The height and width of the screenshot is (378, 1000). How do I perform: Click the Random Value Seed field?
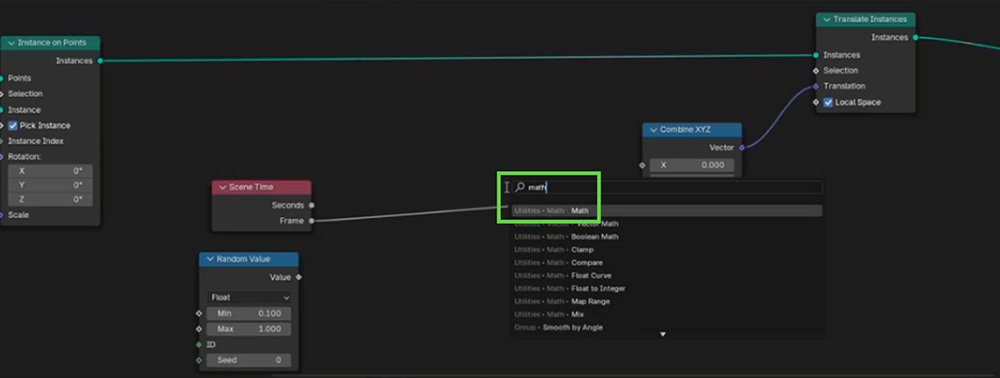[x=249, y=360]
